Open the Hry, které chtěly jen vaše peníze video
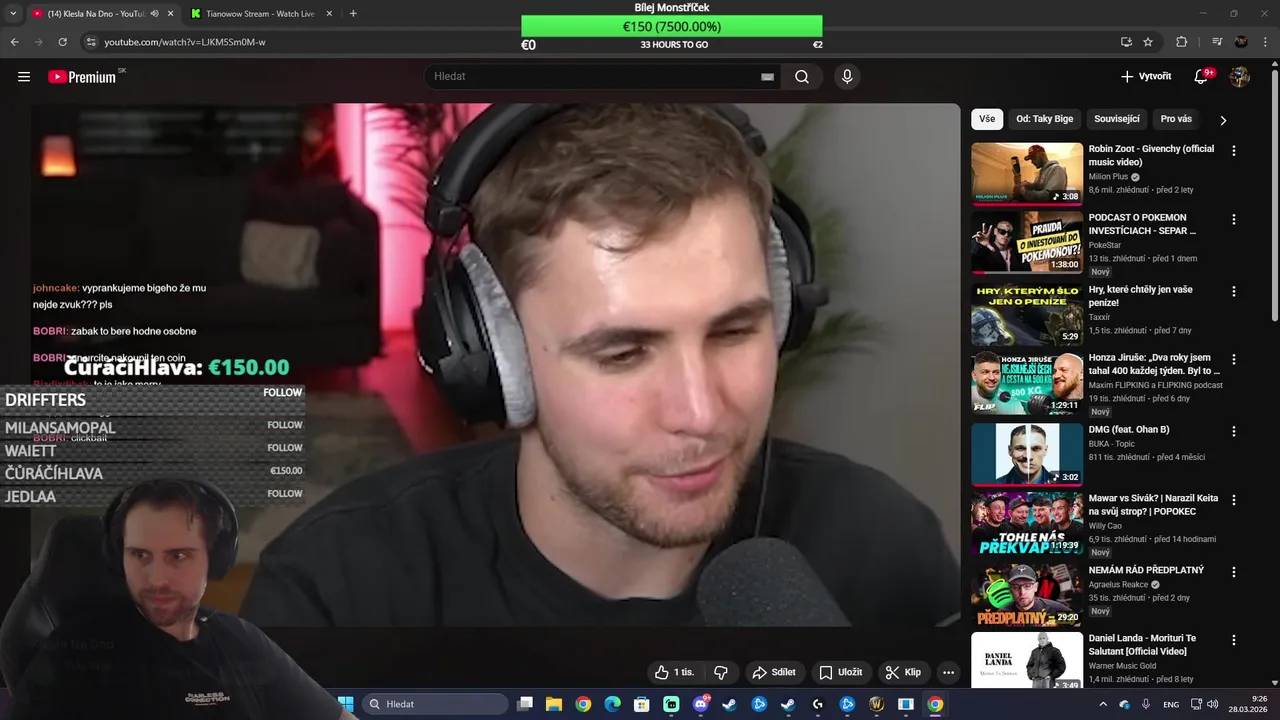1280x720 pixels. tap(1140, 296)
